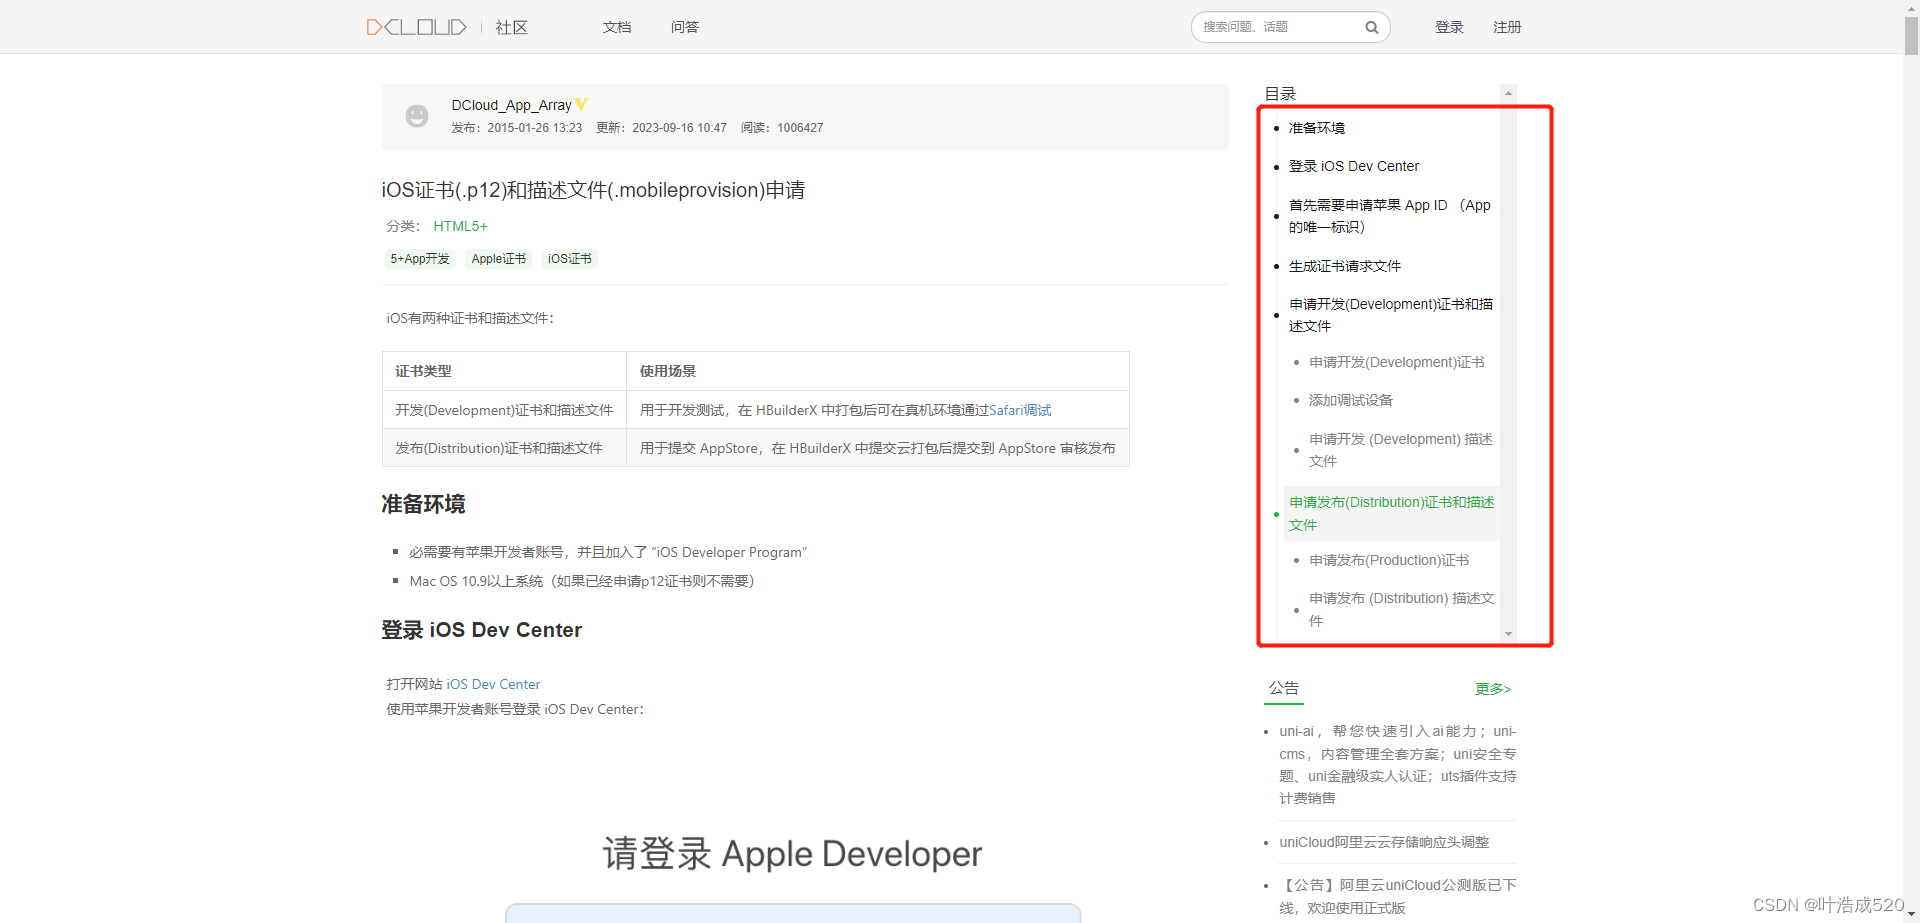The image size is (1920, 923).
Task: Click the 注册 link
Action: (1507, 27)
